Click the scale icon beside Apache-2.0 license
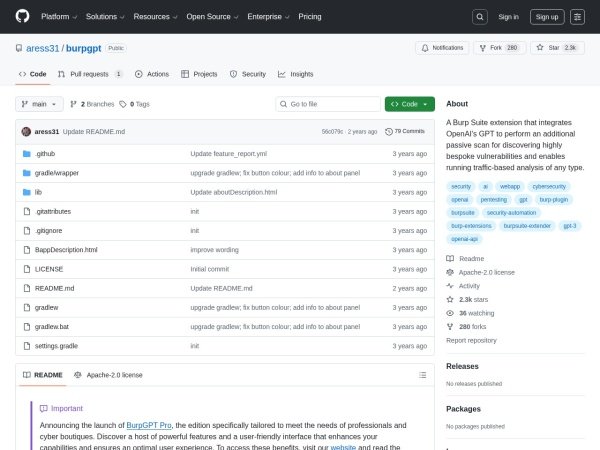The width and height of the screenshot is (600, 450). pos(450,272)
